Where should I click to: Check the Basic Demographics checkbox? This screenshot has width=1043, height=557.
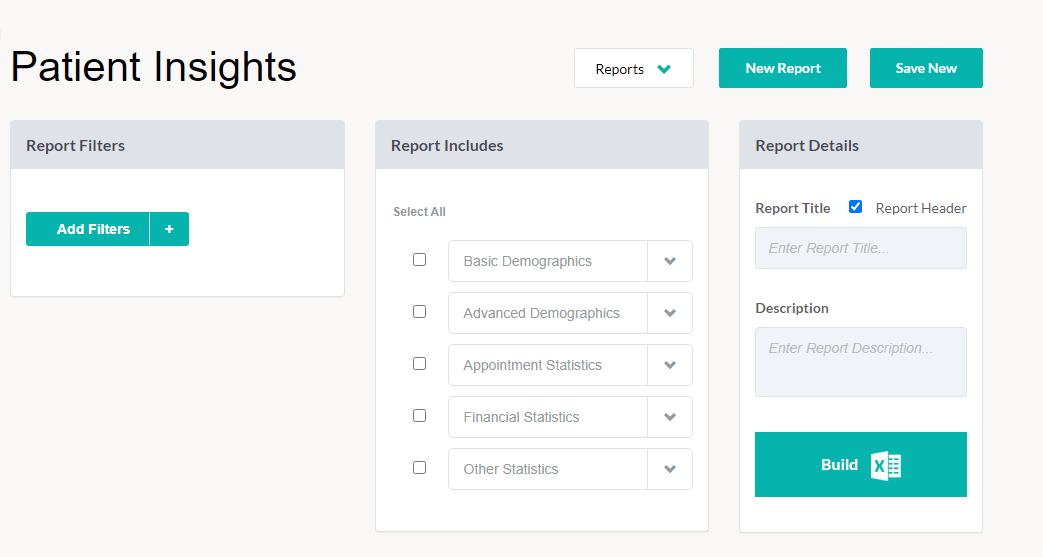[419, 260]
